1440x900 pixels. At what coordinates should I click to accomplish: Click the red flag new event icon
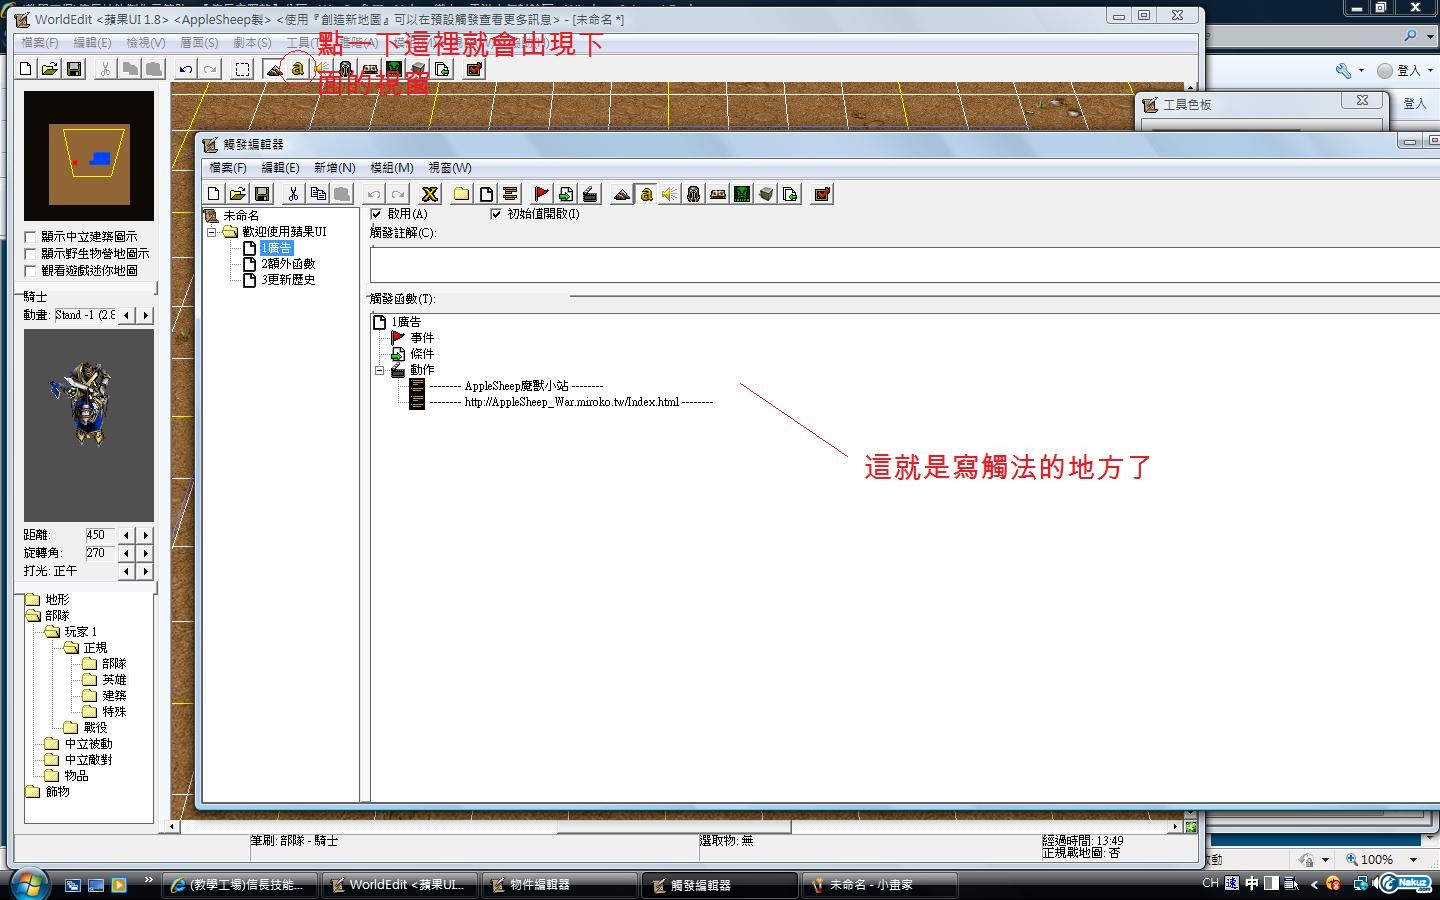tap(541, 194)
